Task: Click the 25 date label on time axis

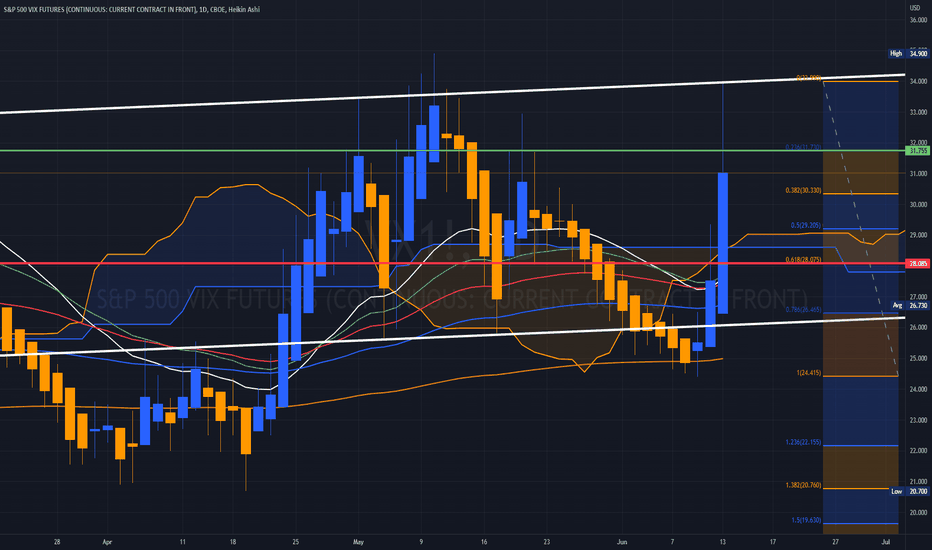Action: [x=295, y=542]
